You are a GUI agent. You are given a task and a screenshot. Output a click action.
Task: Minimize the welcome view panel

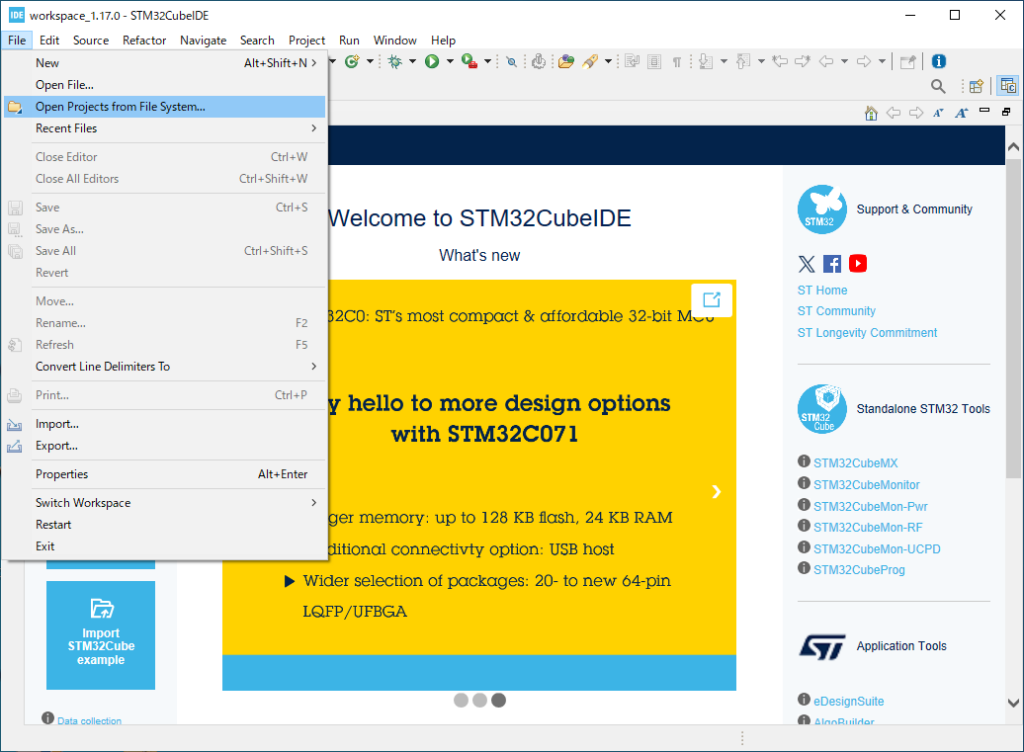985,110
